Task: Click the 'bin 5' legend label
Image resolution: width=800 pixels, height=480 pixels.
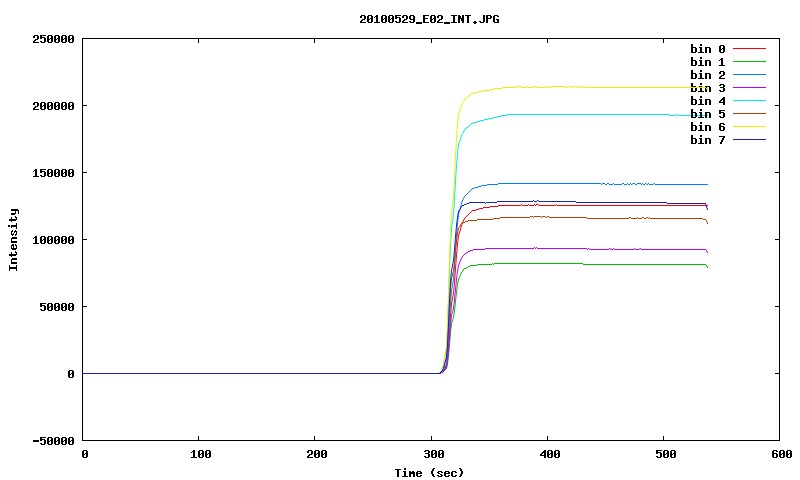Action: pyautogui.click(x=708, y=114)
